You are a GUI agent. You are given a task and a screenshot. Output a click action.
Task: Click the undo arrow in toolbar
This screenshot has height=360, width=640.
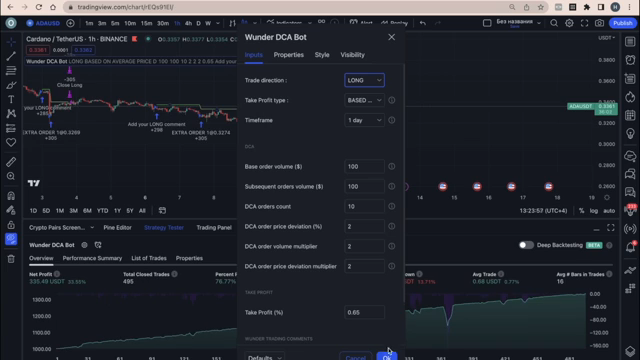(423, 23)
